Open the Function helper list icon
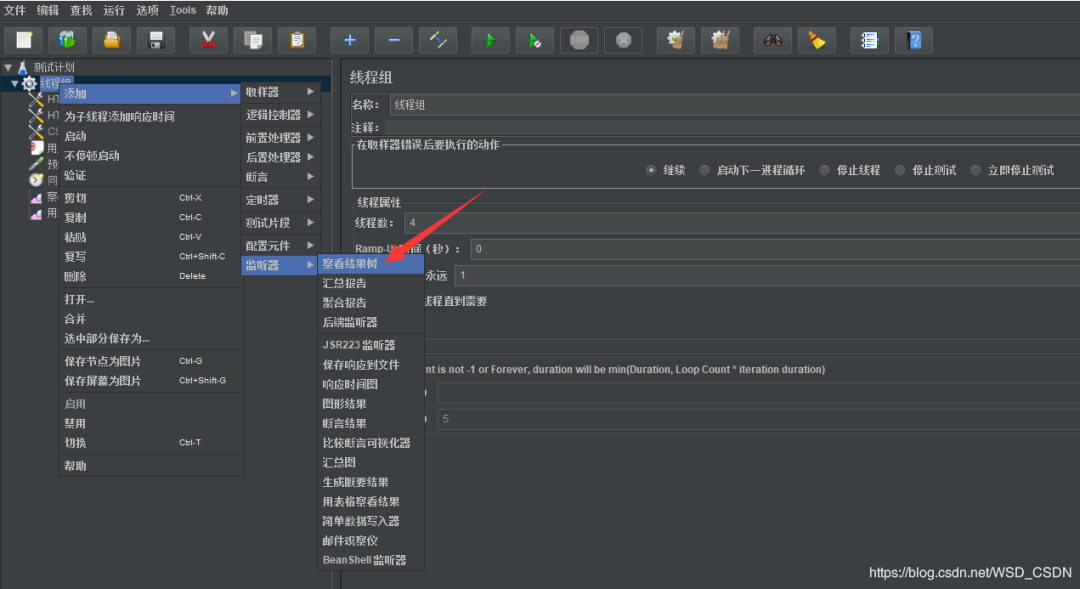This screenshot has height=589, width=1080. [x=869, y=41]
